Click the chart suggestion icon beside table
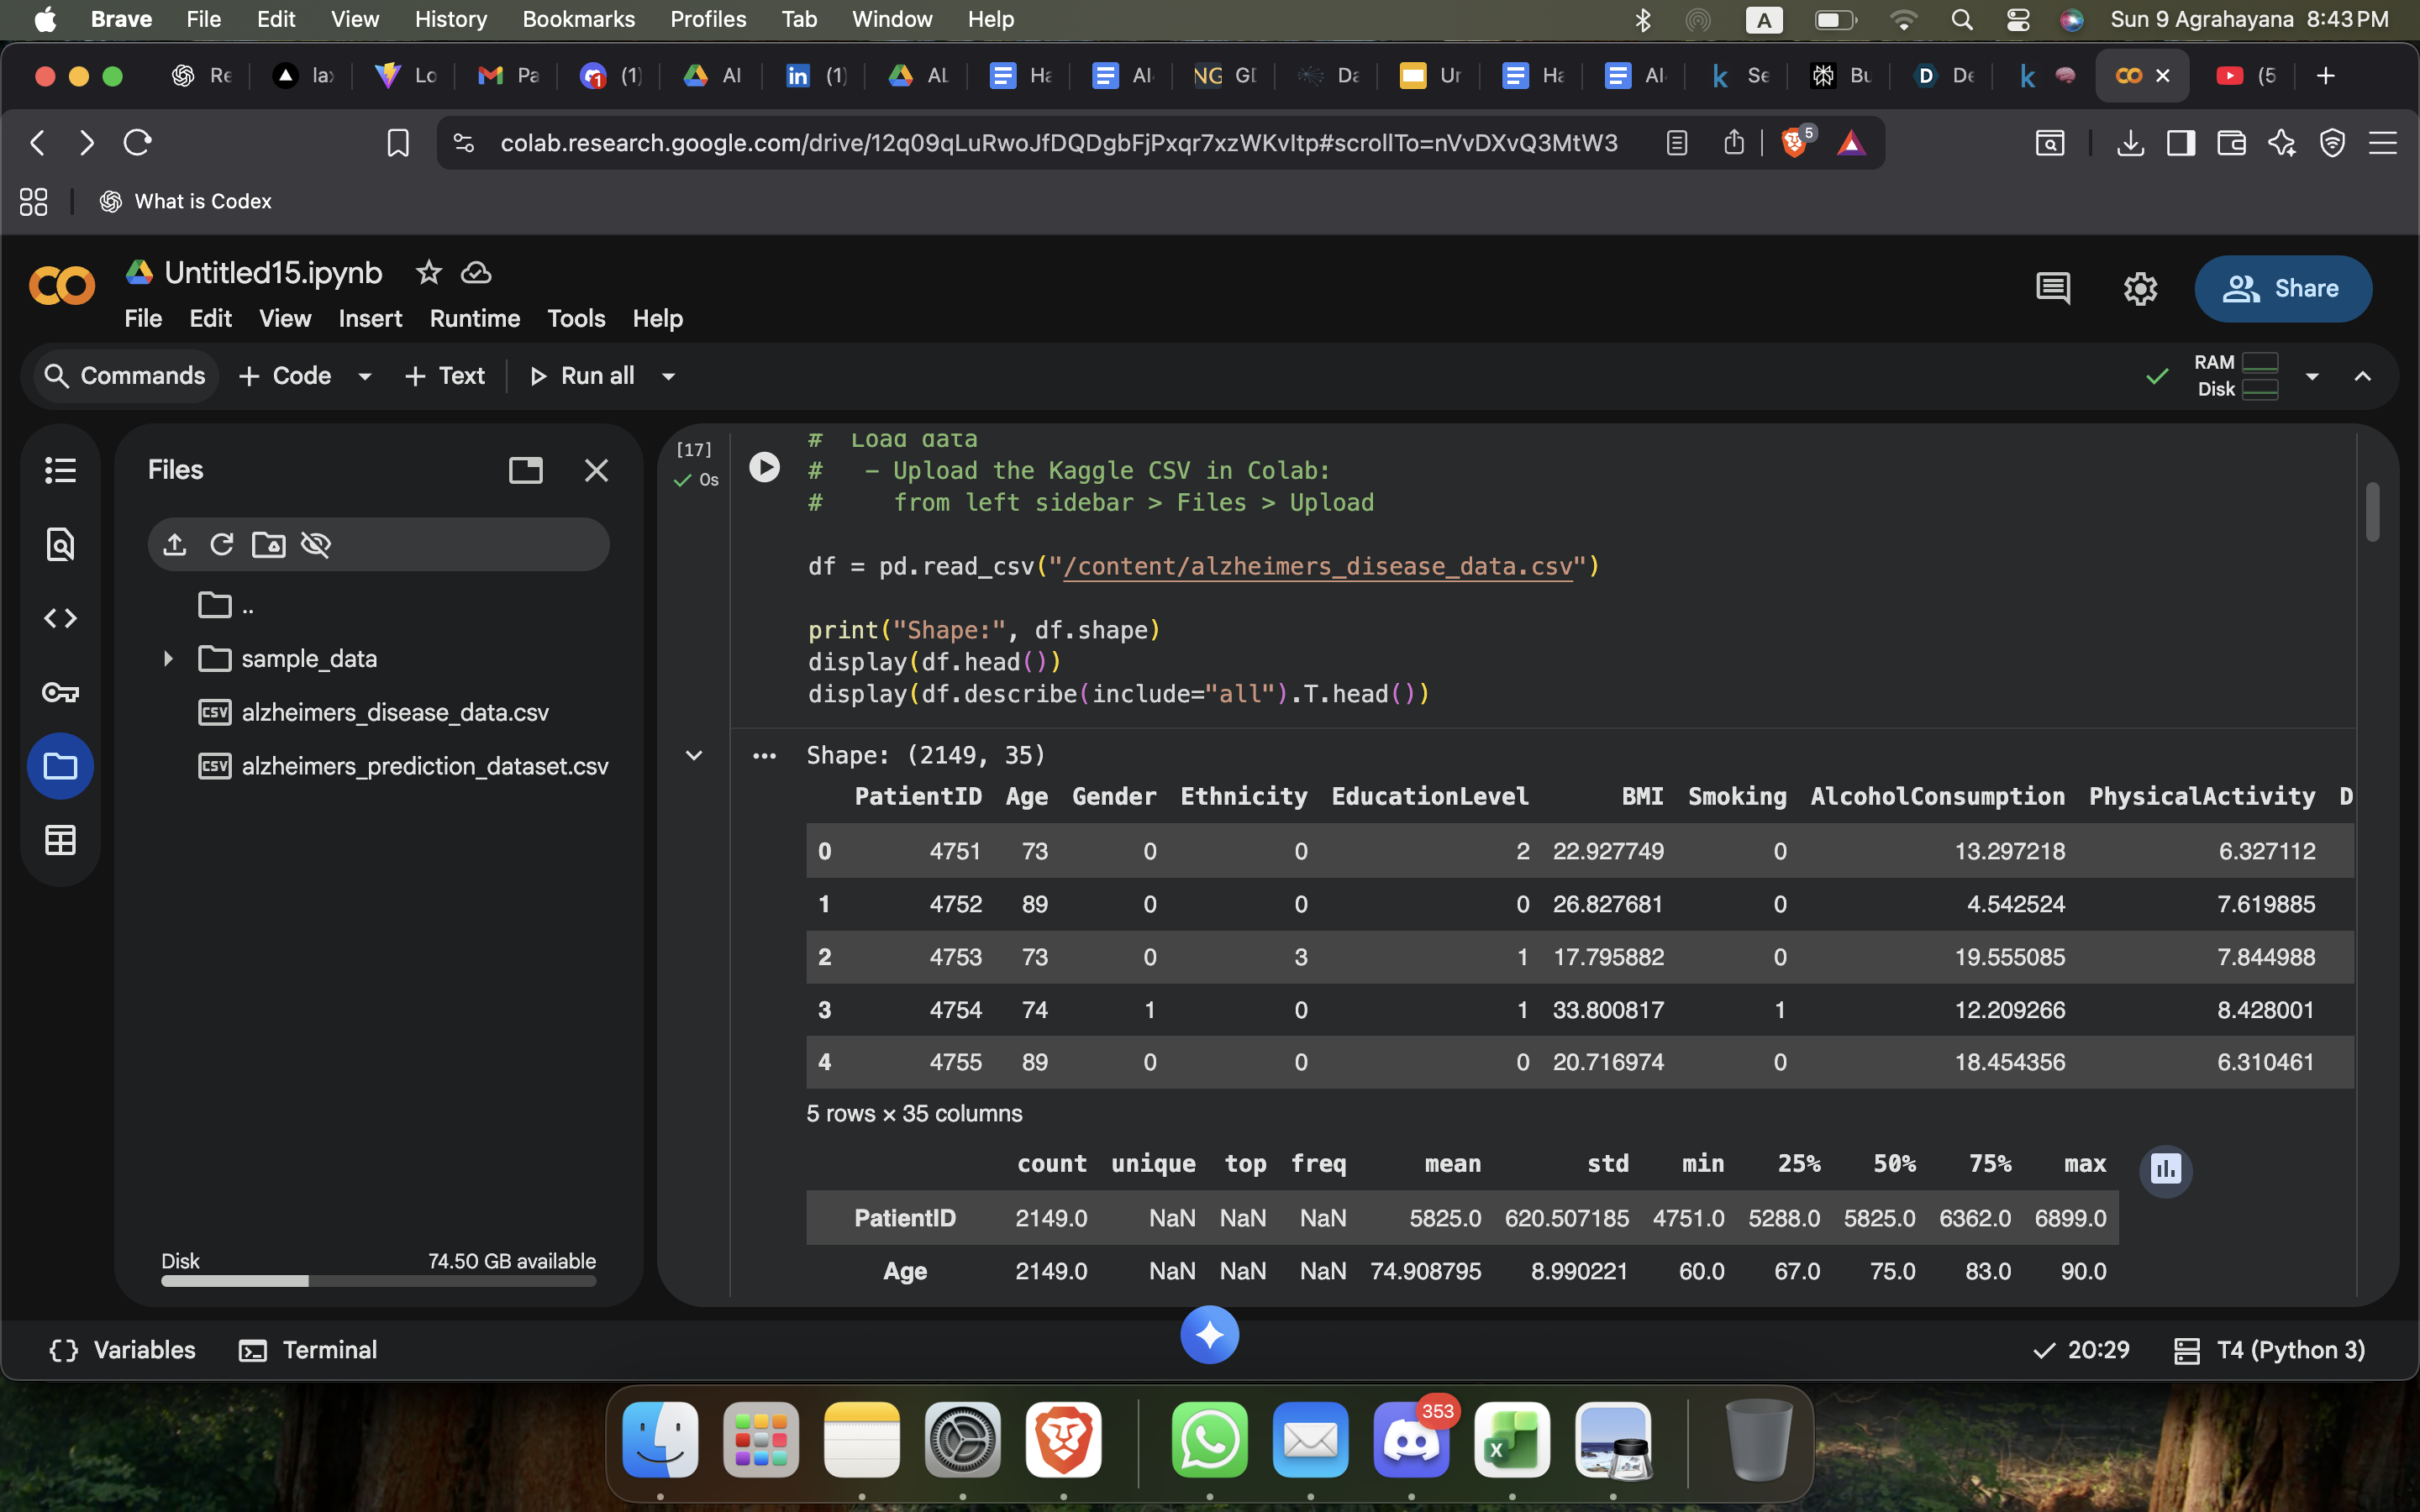 [x=2165, y=1169]
